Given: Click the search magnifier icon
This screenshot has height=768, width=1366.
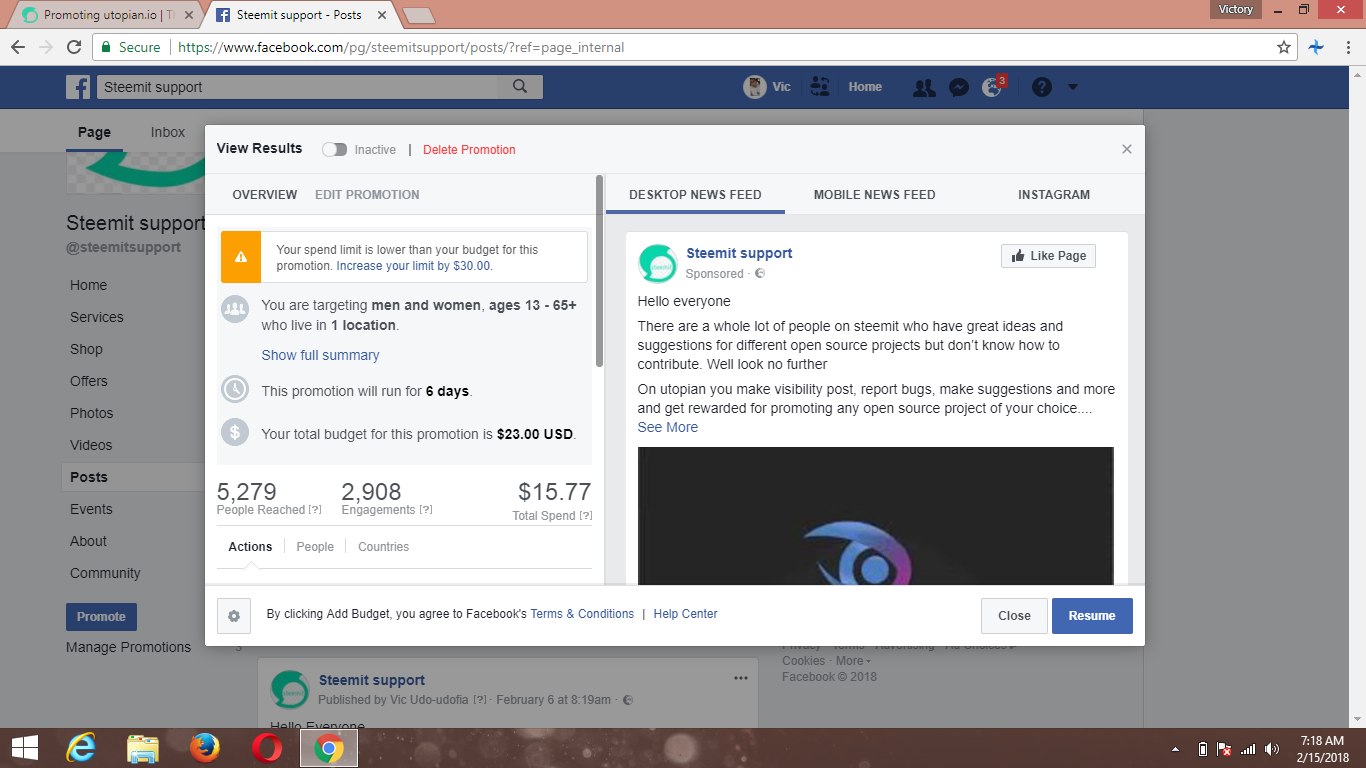Looking at the screenshot, I should pos(519,86).
